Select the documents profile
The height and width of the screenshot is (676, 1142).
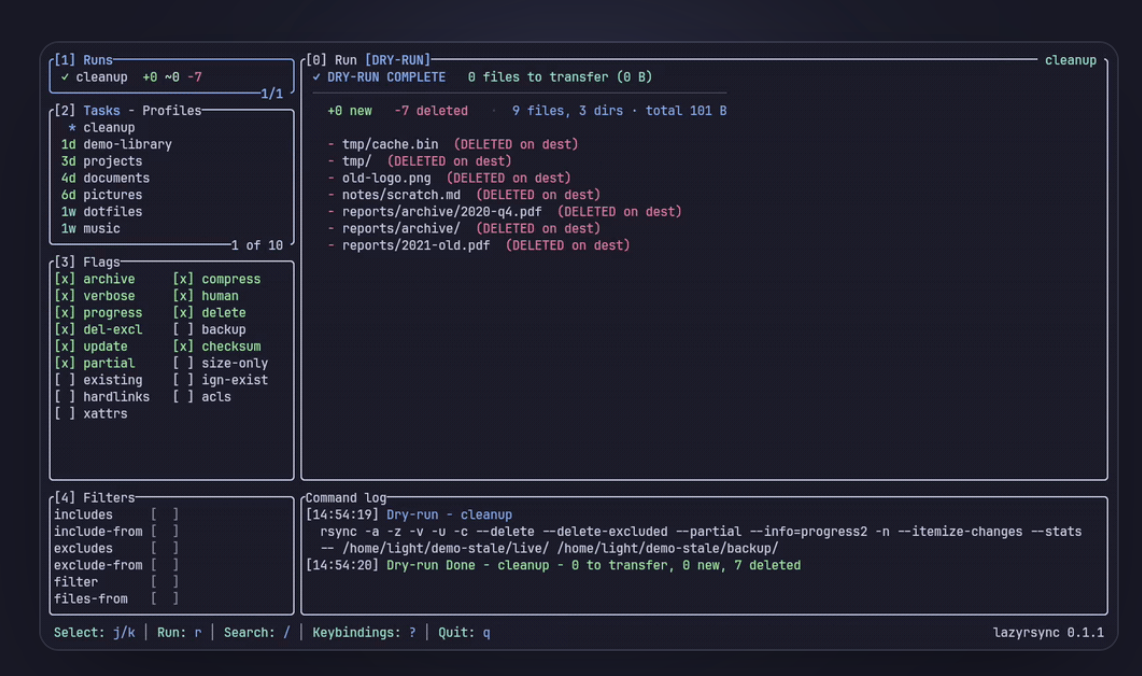click(171, 178)
